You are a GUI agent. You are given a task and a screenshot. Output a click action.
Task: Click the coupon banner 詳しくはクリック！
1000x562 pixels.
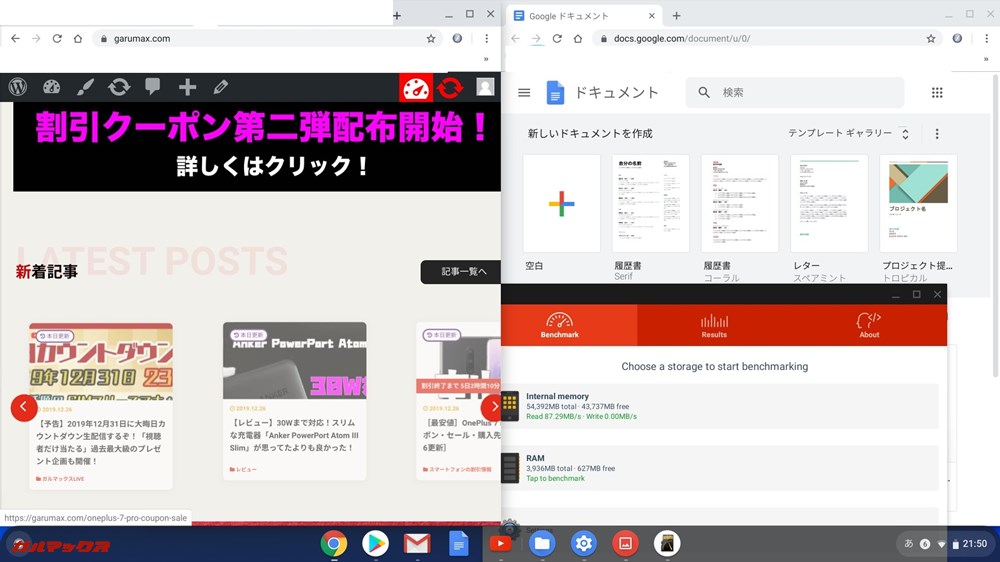257,147
